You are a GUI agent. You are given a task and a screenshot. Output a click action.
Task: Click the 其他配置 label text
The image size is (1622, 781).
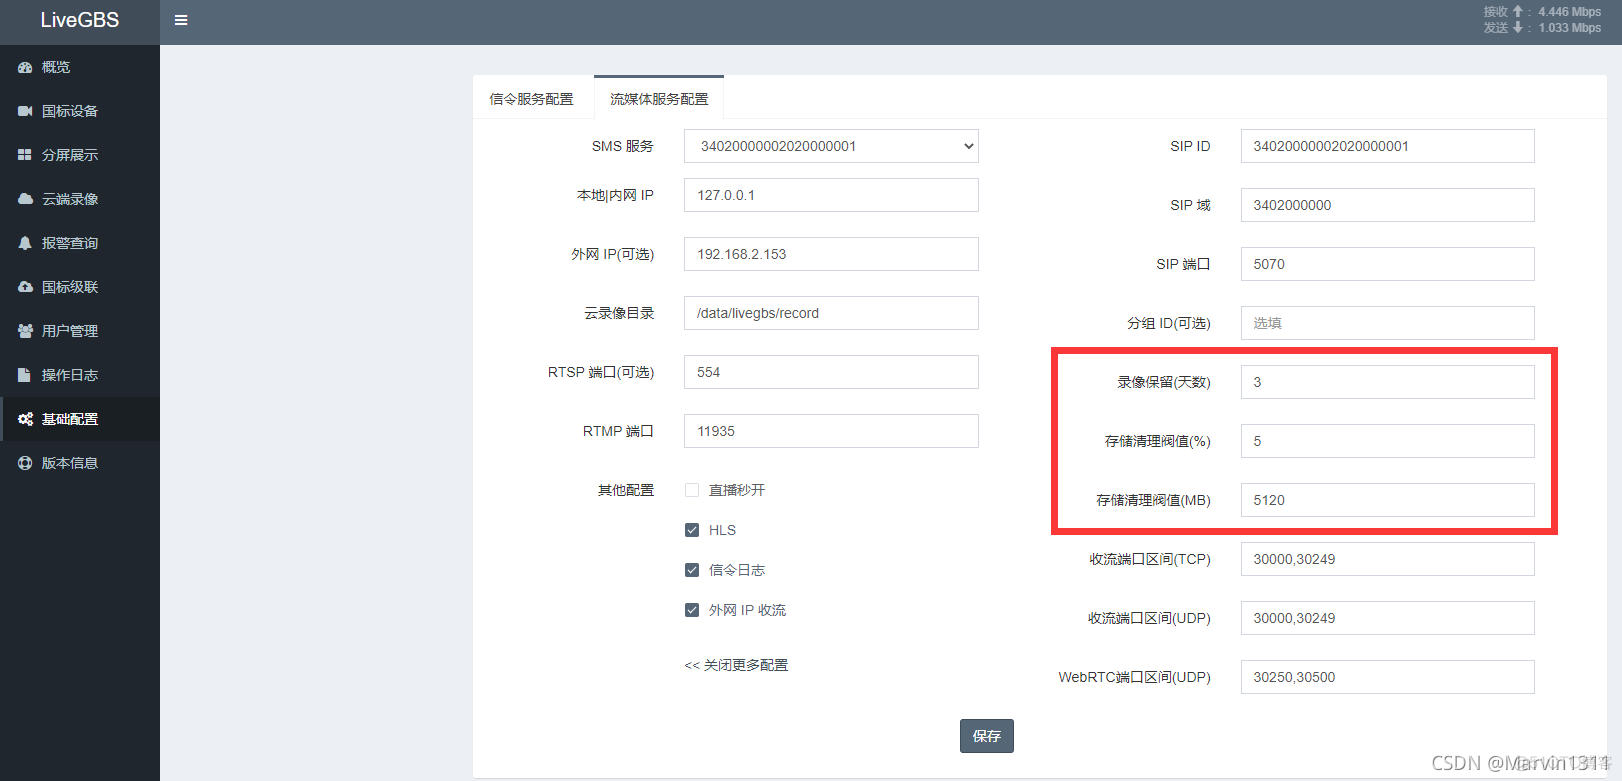[626, 490]
